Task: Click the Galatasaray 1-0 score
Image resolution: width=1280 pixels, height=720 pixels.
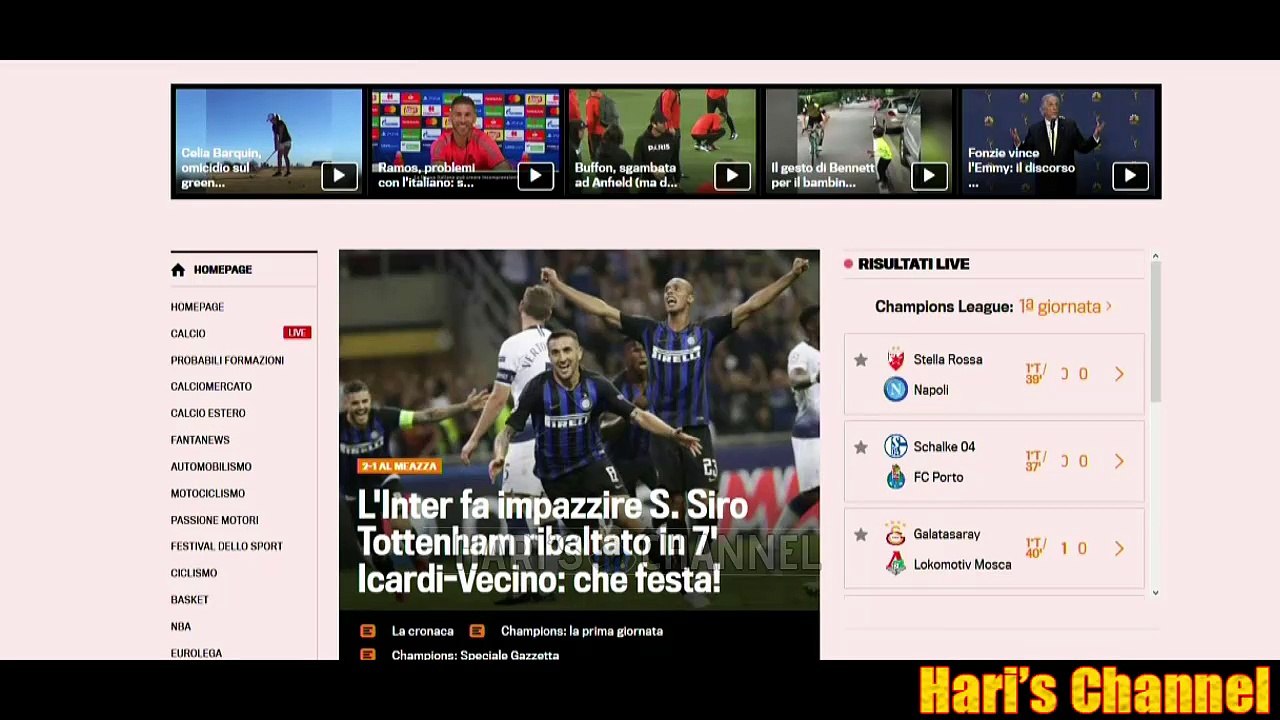Action: (x=1074, y=548)
